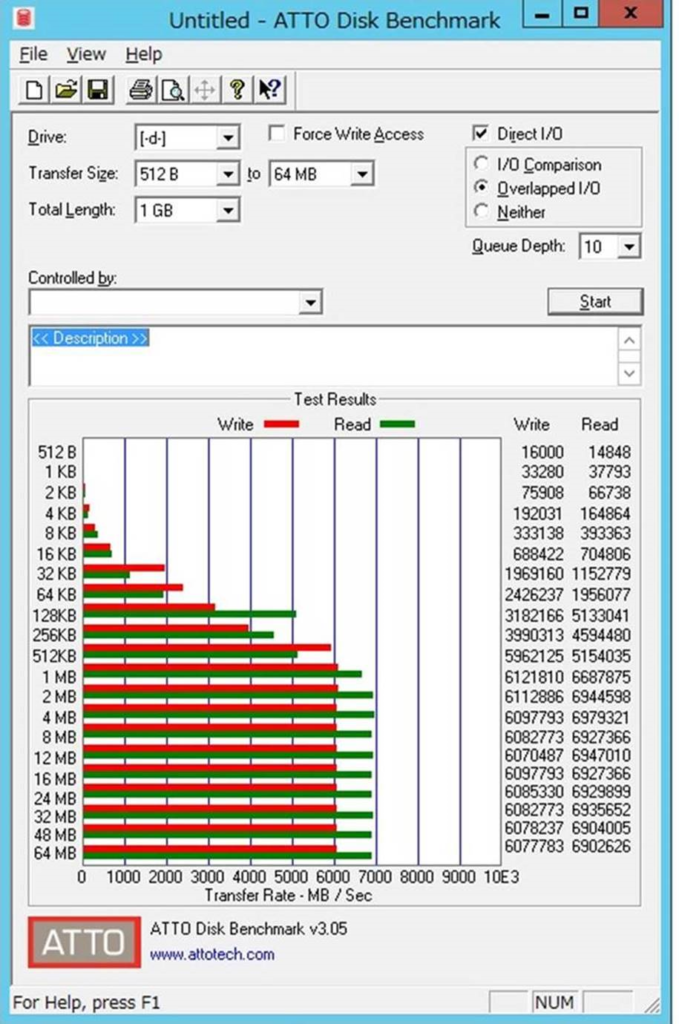Screen dimensions: 679x1024
Task: Expand the Drive dropdown
Action: tap(228, 138)
